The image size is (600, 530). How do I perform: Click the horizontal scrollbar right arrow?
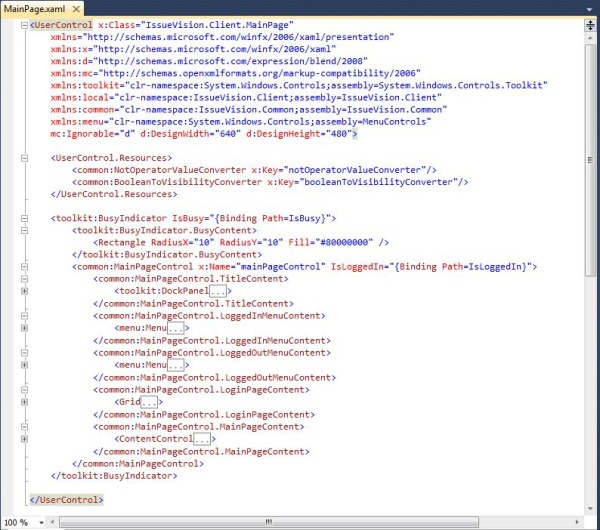point(577,522)
